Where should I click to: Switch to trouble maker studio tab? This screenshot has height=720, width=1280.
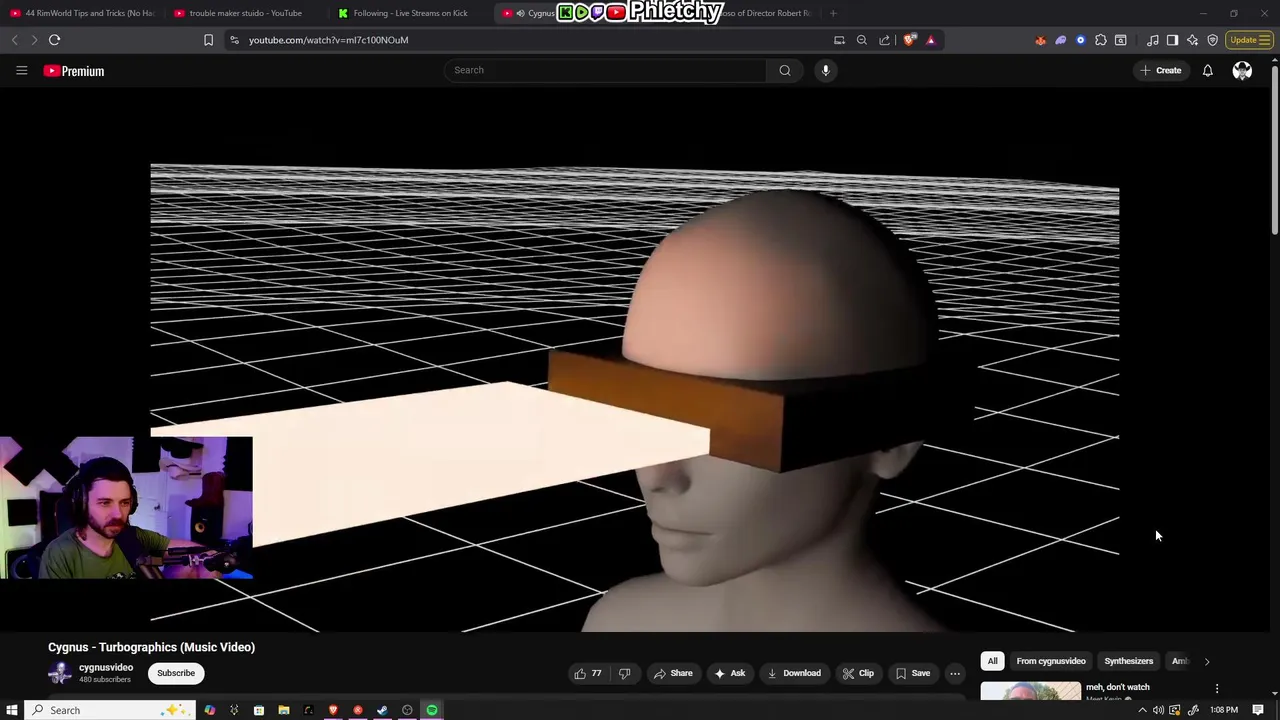245,13
